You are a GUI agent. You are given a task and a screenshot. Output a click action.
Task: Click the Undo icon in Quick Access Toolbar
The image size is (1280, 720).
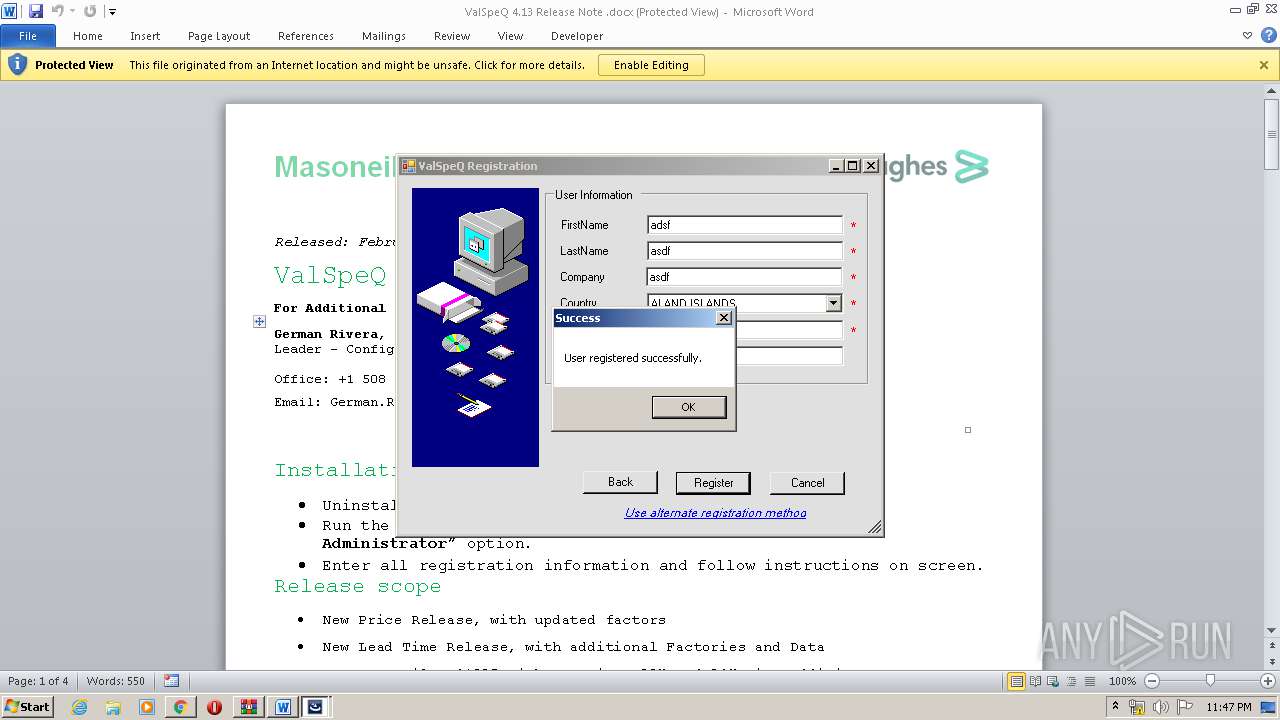pos(57,11)
